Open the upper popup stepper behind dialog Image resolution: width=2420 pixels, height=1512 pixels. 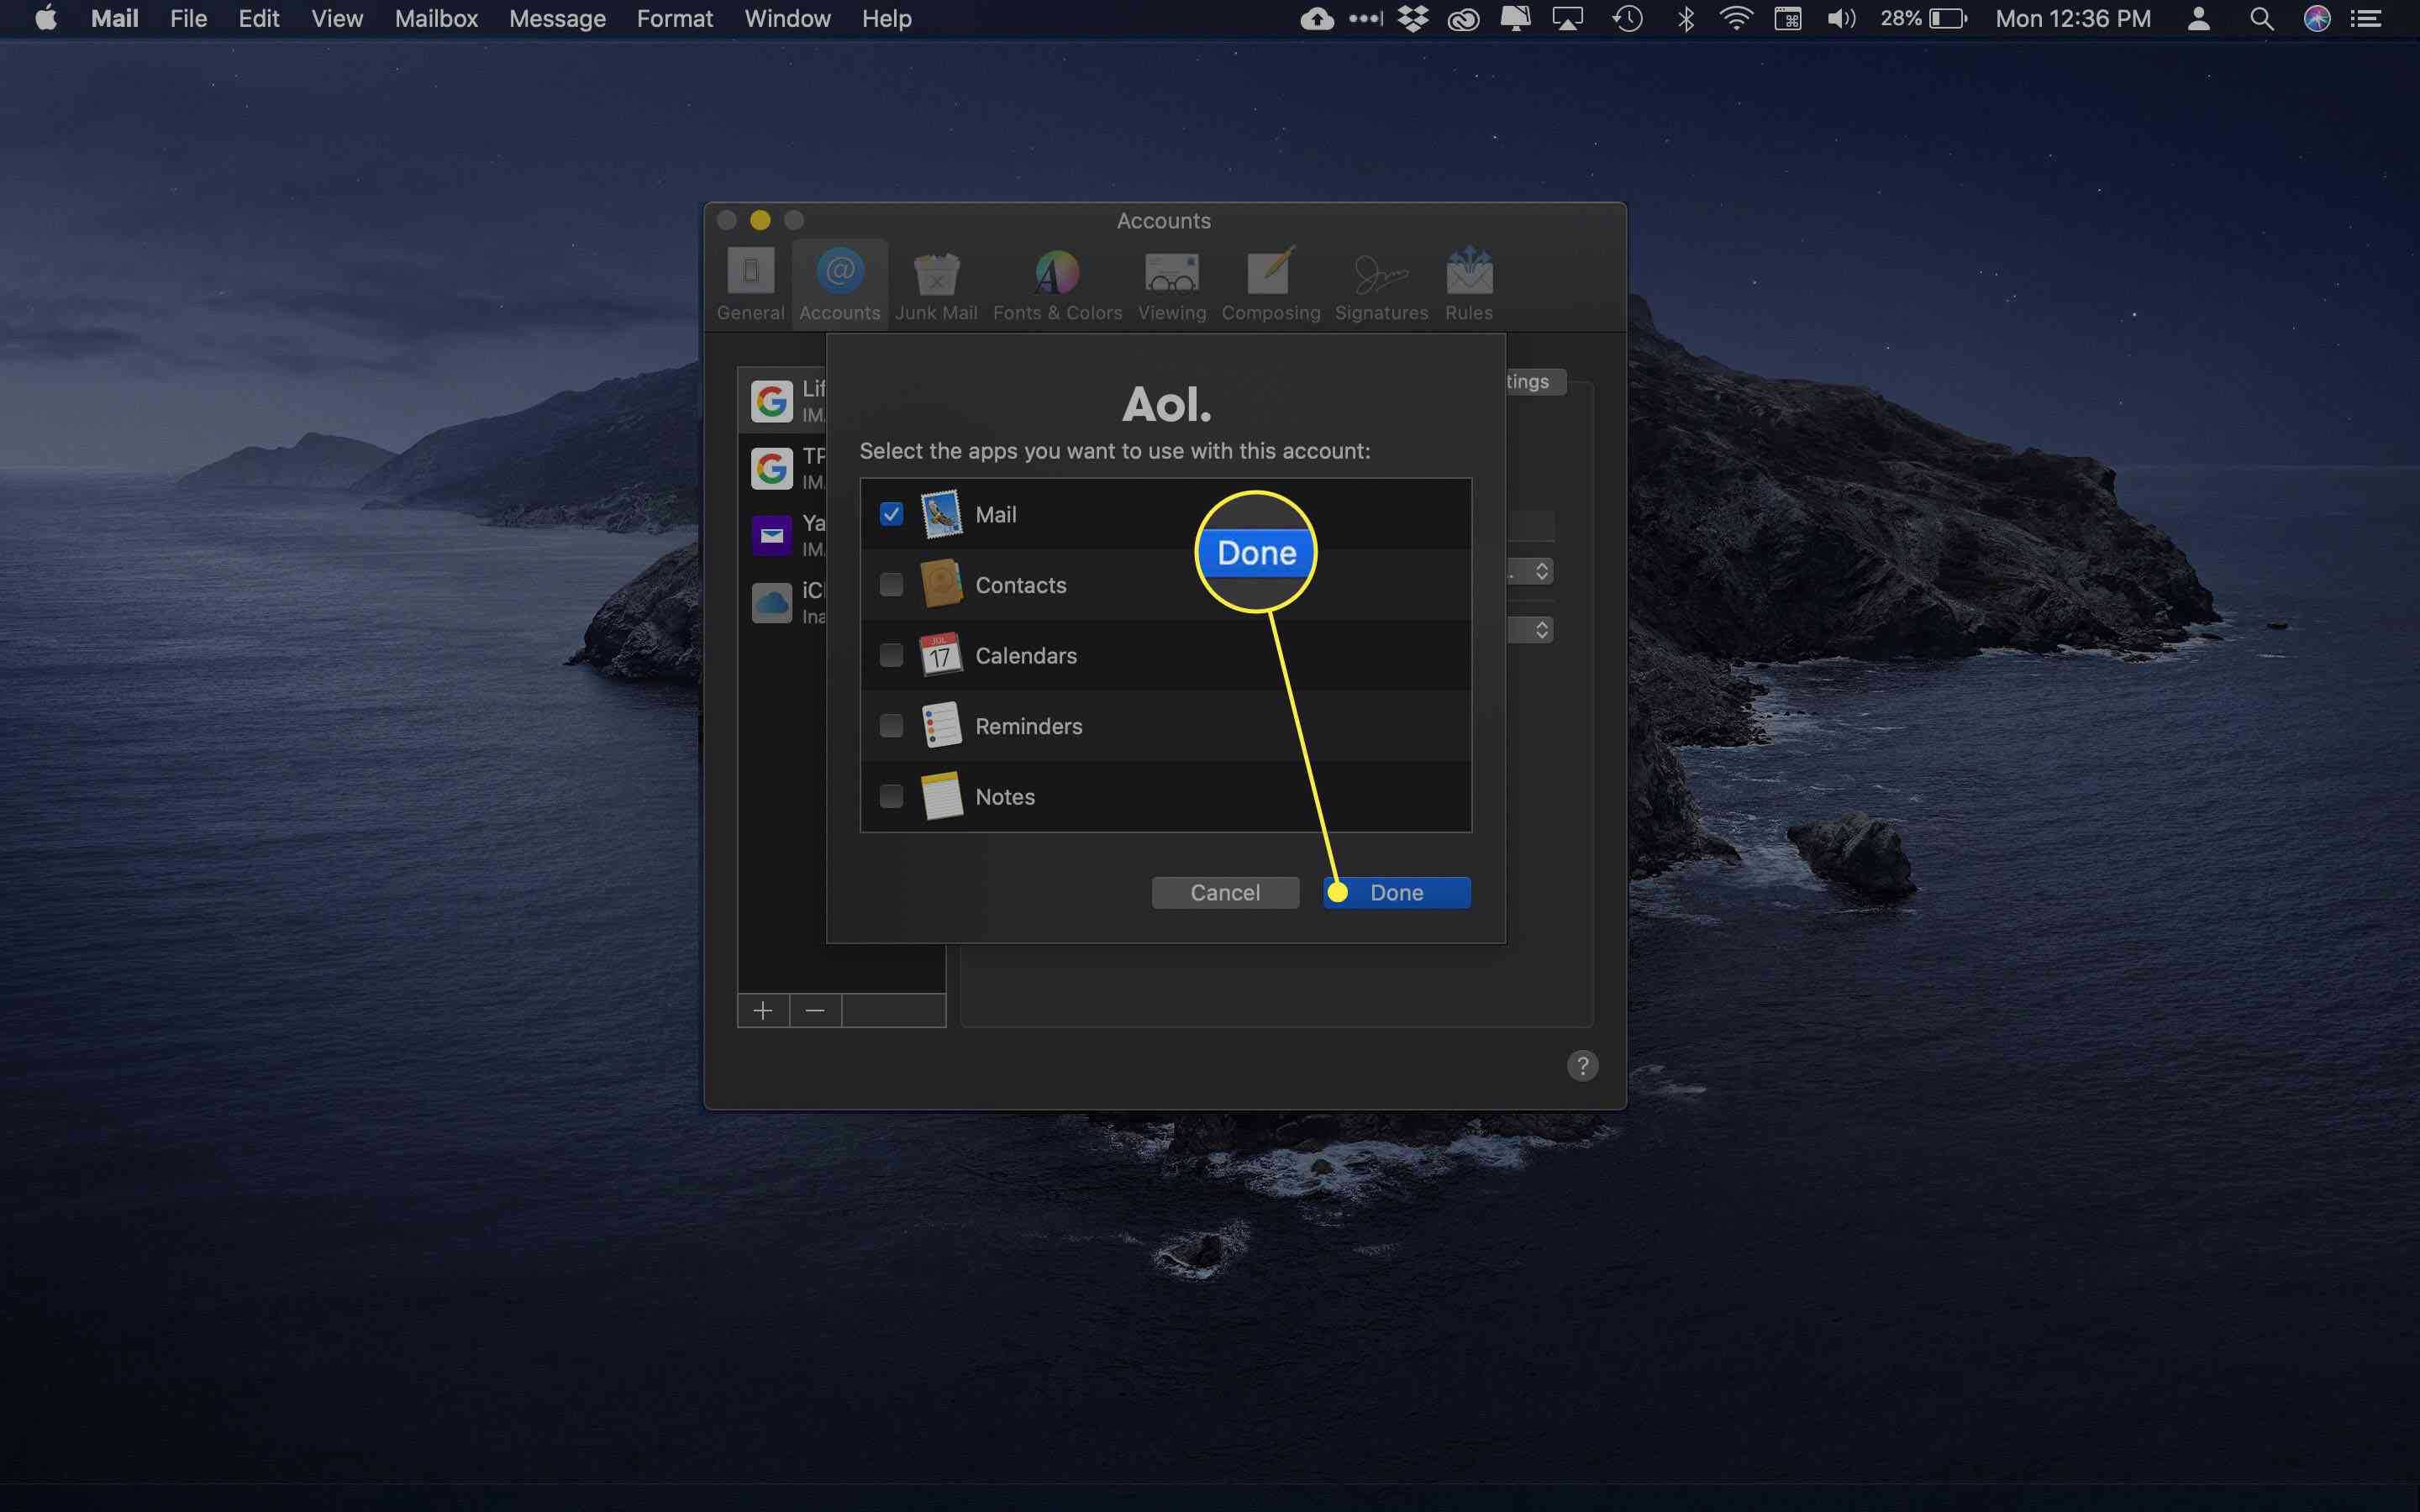1541,571
